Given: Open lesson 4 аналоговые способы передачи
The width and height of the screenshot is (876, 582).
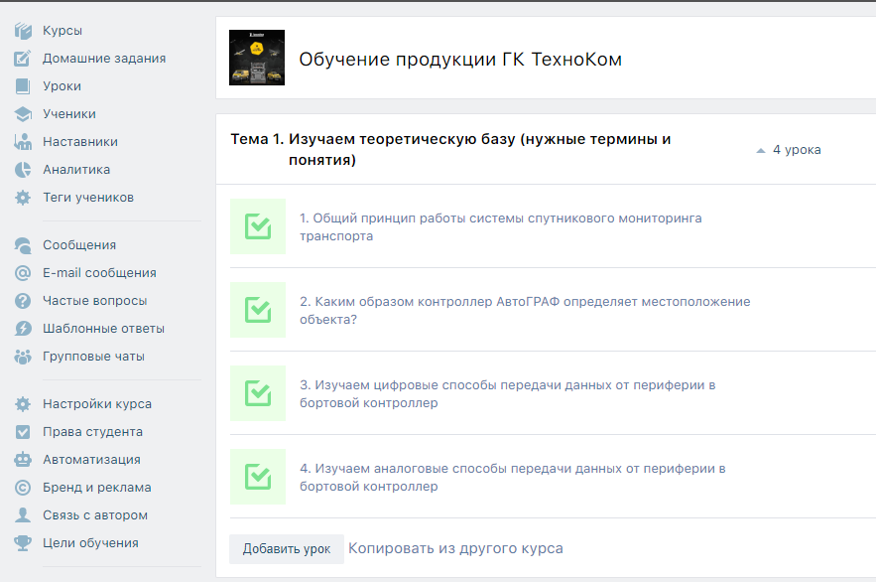Looking at the screenshot, I should click(512, 478).
